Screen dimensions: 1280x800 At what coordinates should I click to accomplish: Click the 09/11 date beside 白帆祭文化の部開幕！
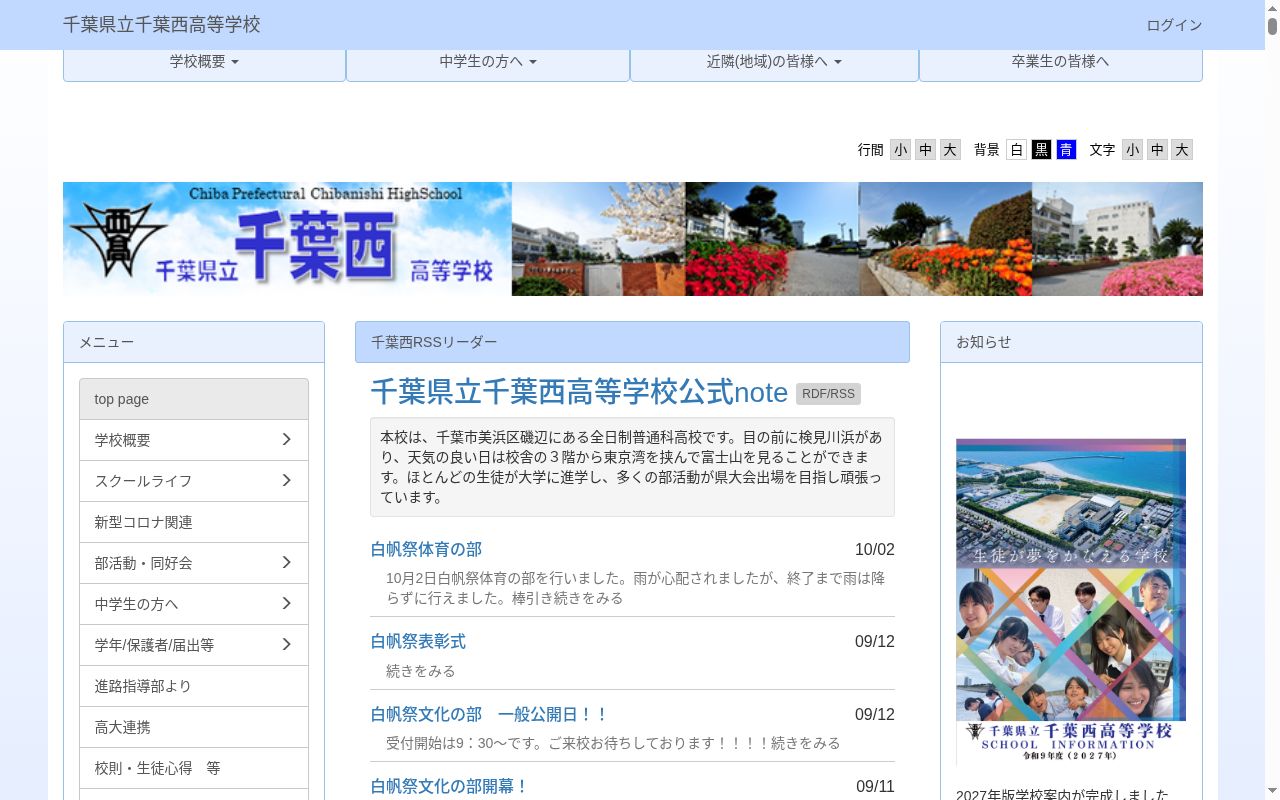coord(875,787)
